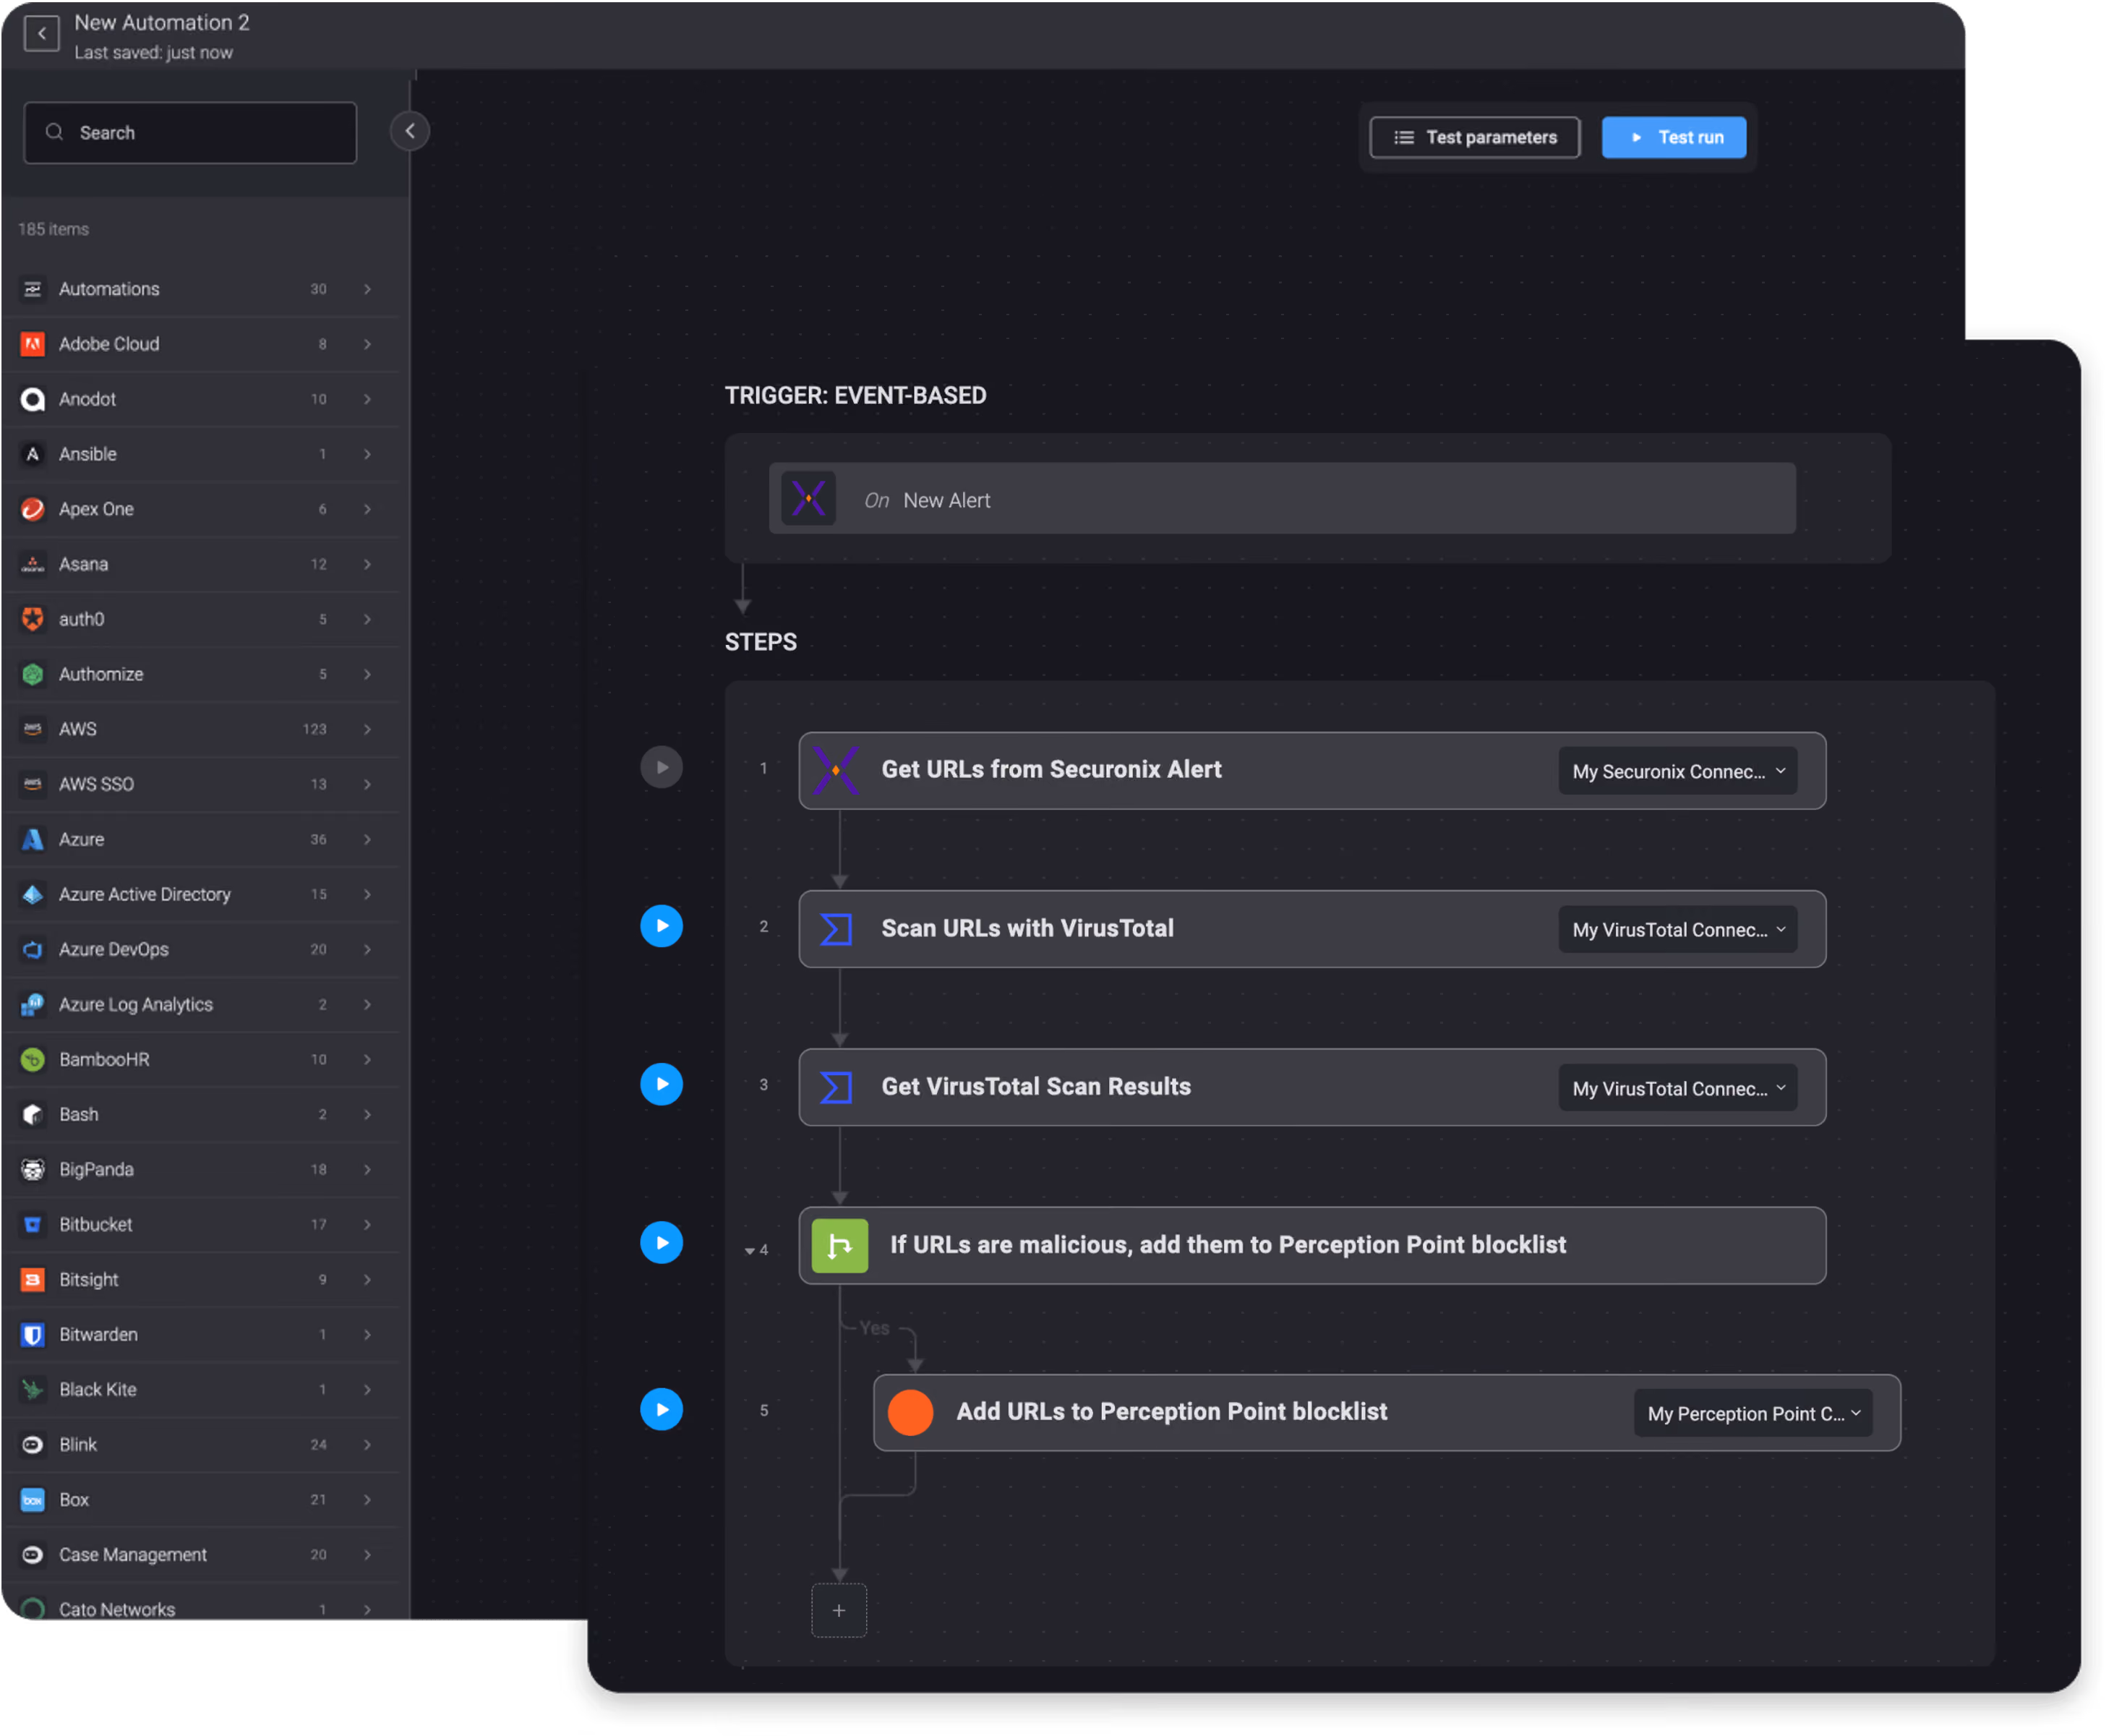2114x1736 pixels.
Task: Click the Authomize icon
Action: point(33,674)
